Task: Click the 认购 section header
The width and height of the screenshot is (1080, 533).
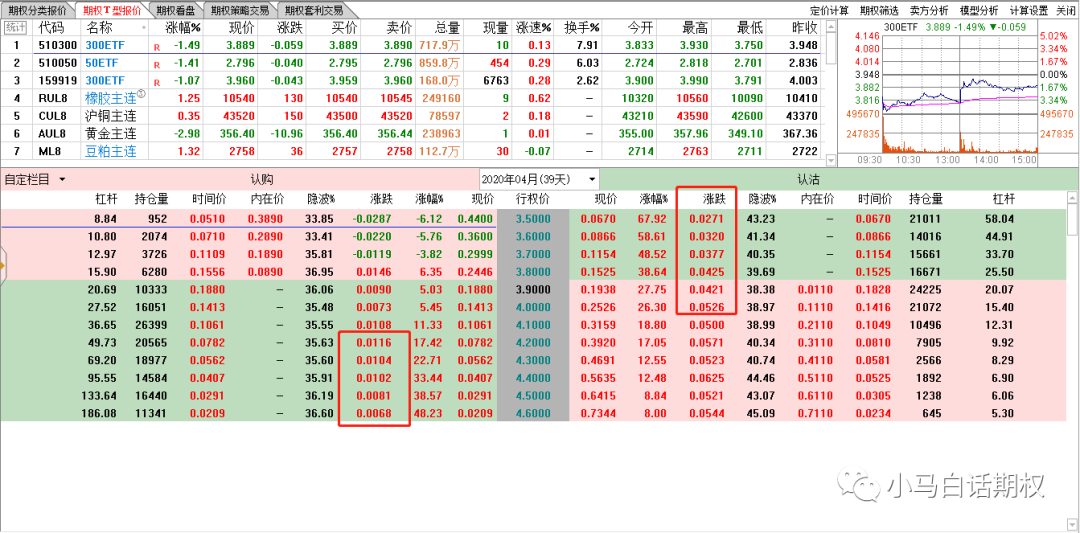Action: [x=262, y=180]
